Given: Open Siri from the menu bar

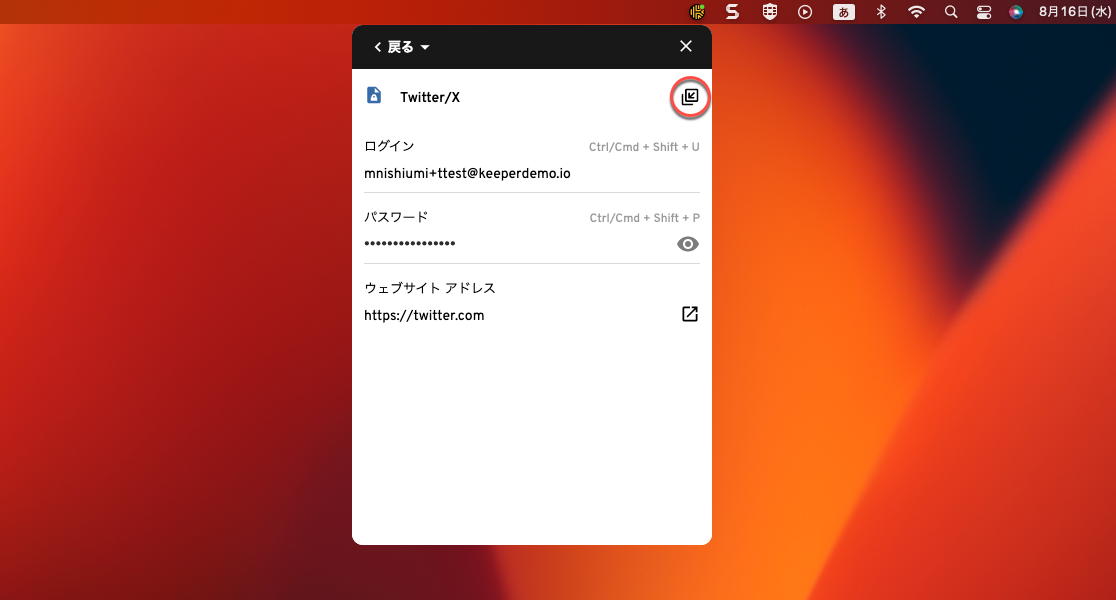Looking at the screenshot, I should [1016, 12].
